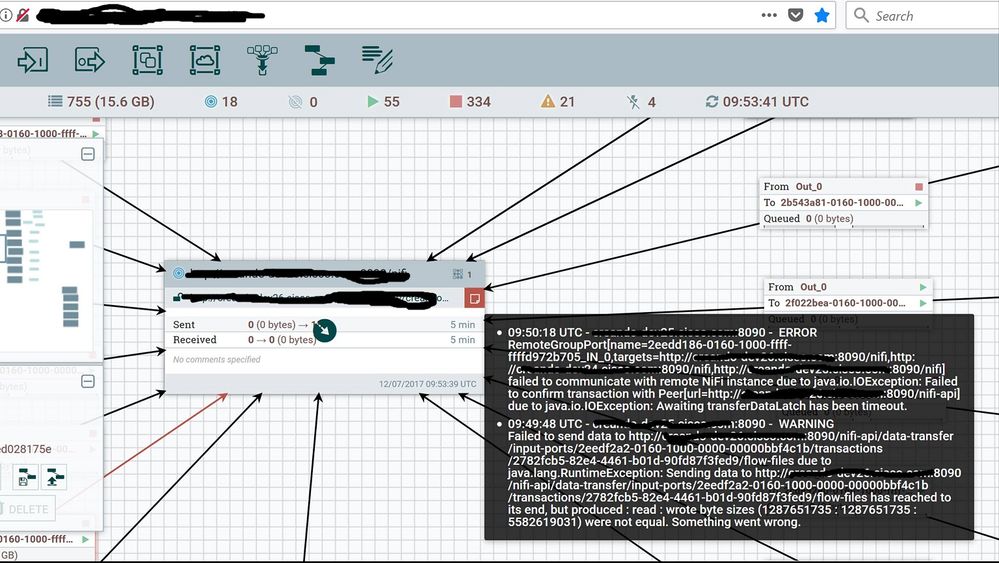Viewport: 999px width, 563px height.
Task: Click the From Out_0 label with red stop icon
Action: pyautogui.click(x=793, y=187)
